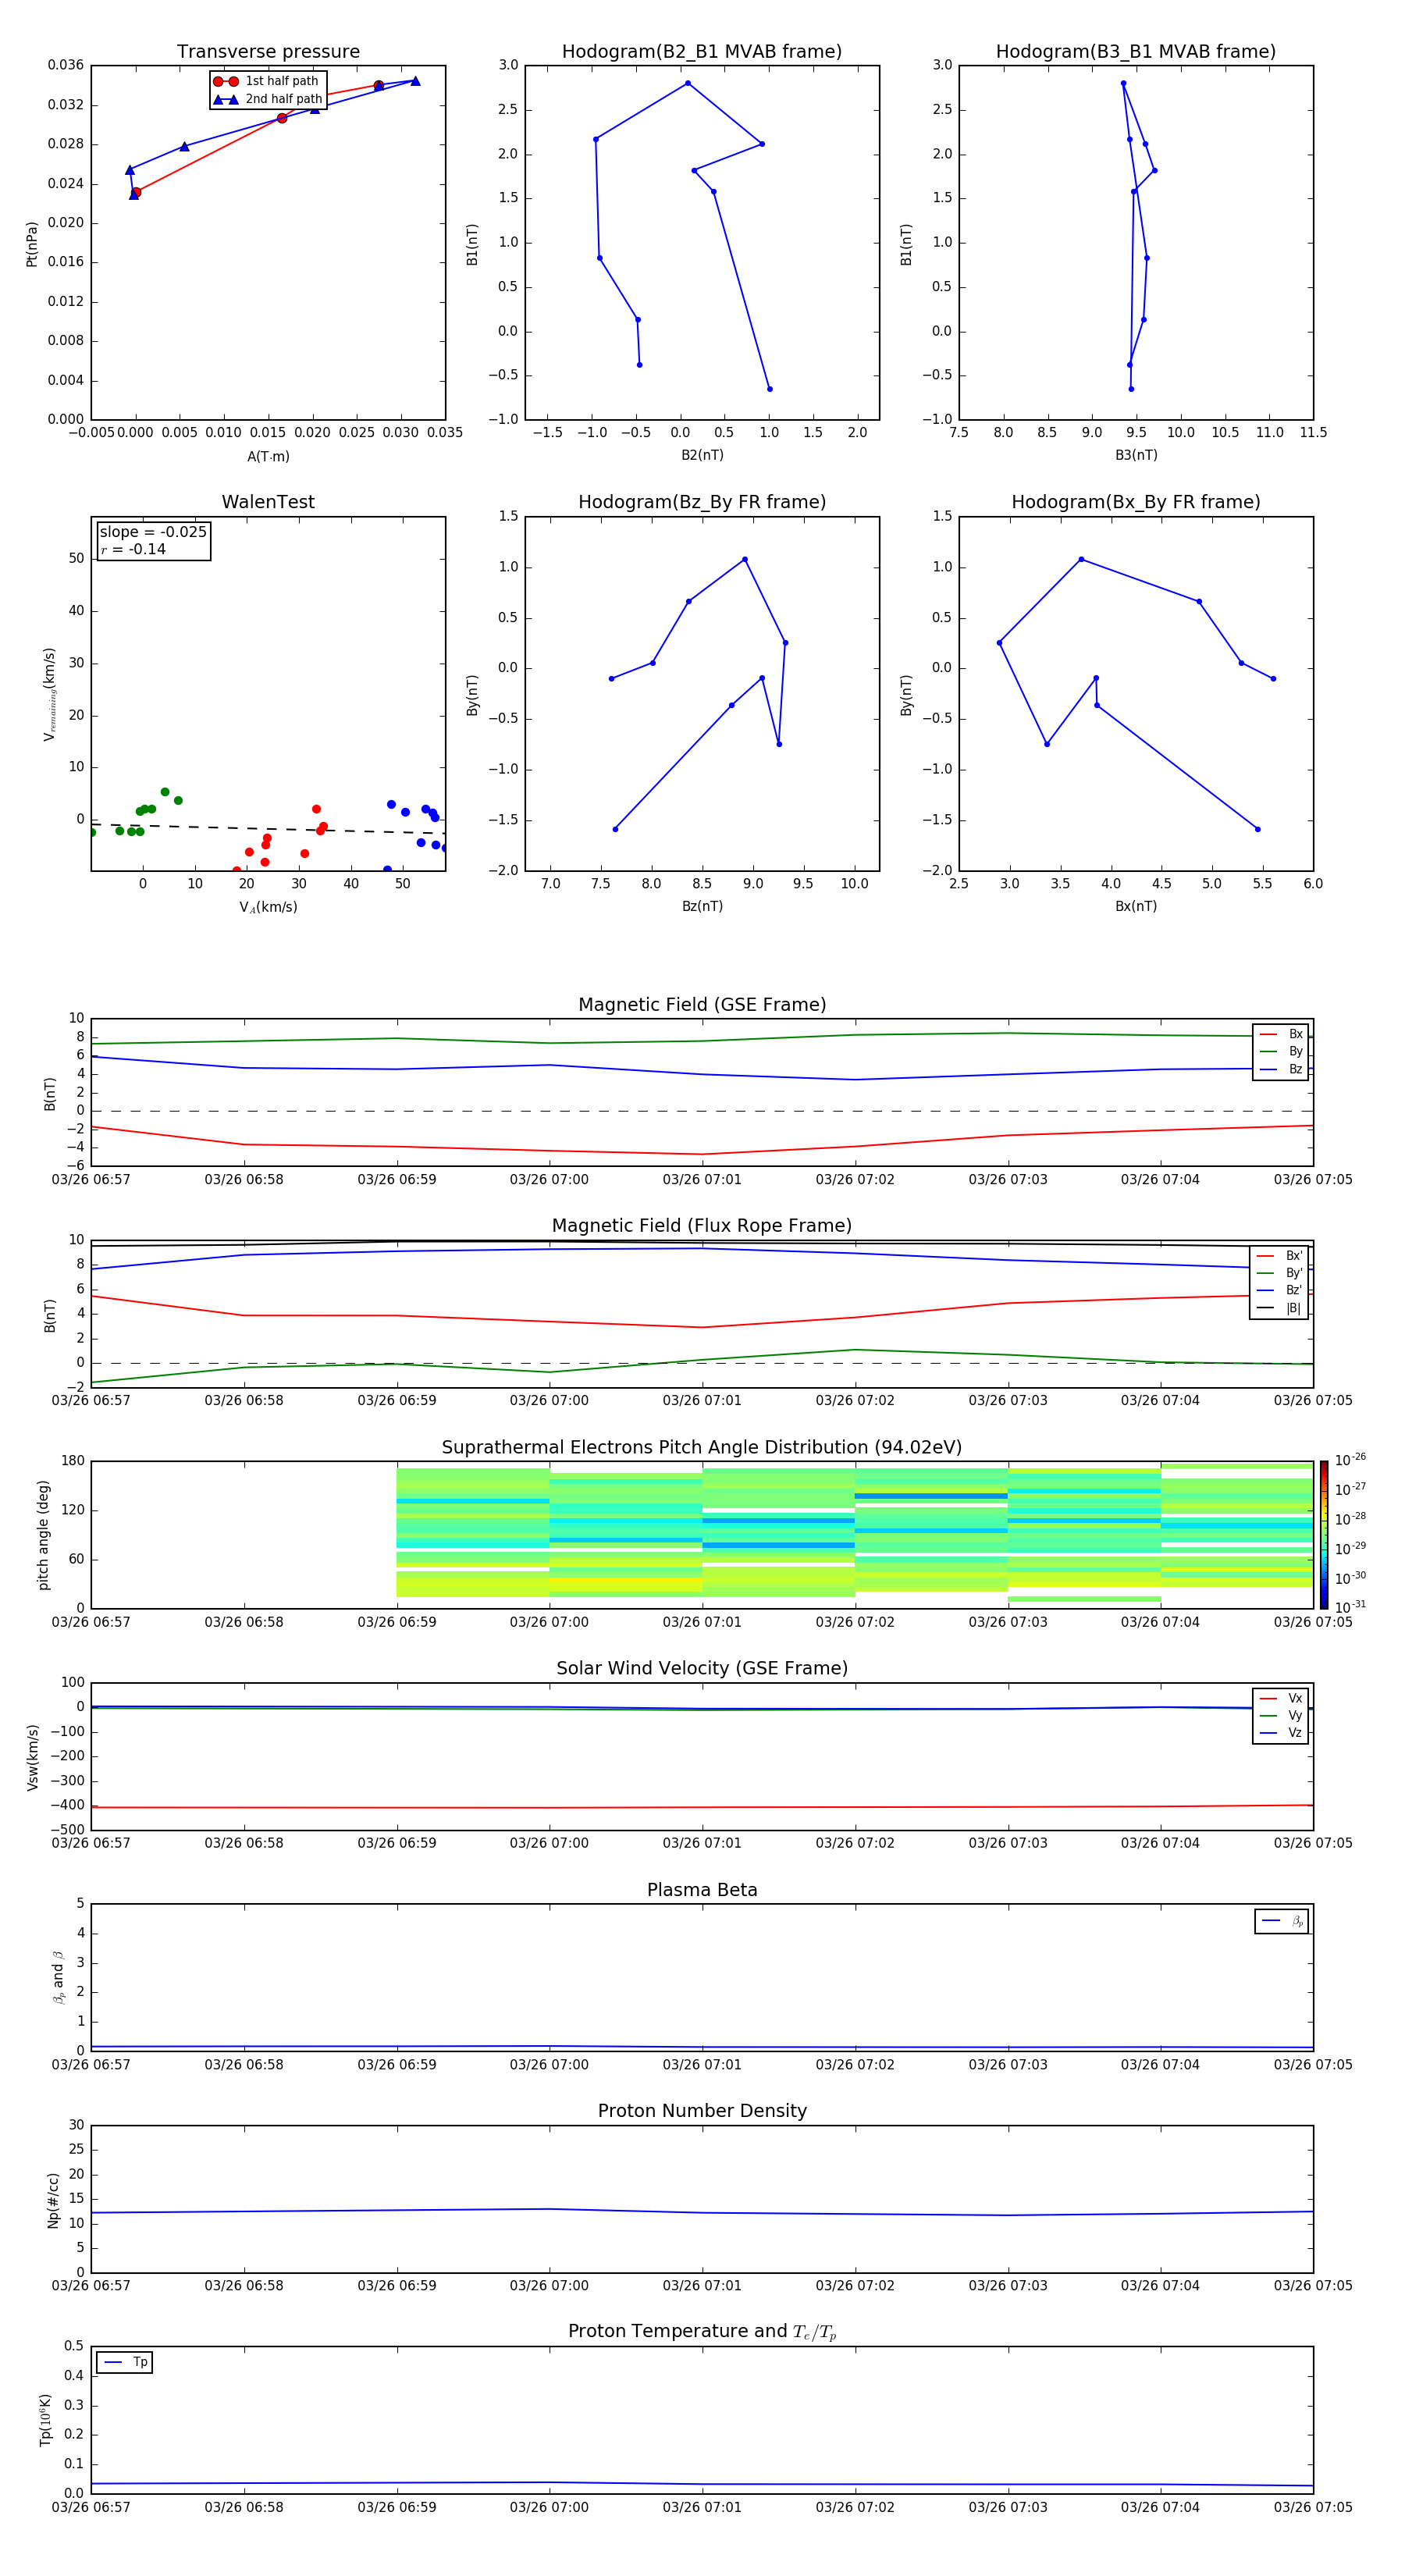Click the "10^-31" colorbar tick label

tap(1350, 1607)
